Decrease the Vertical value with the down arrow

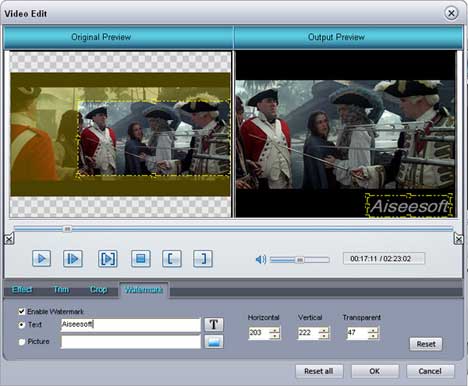(x=324, y=336)
